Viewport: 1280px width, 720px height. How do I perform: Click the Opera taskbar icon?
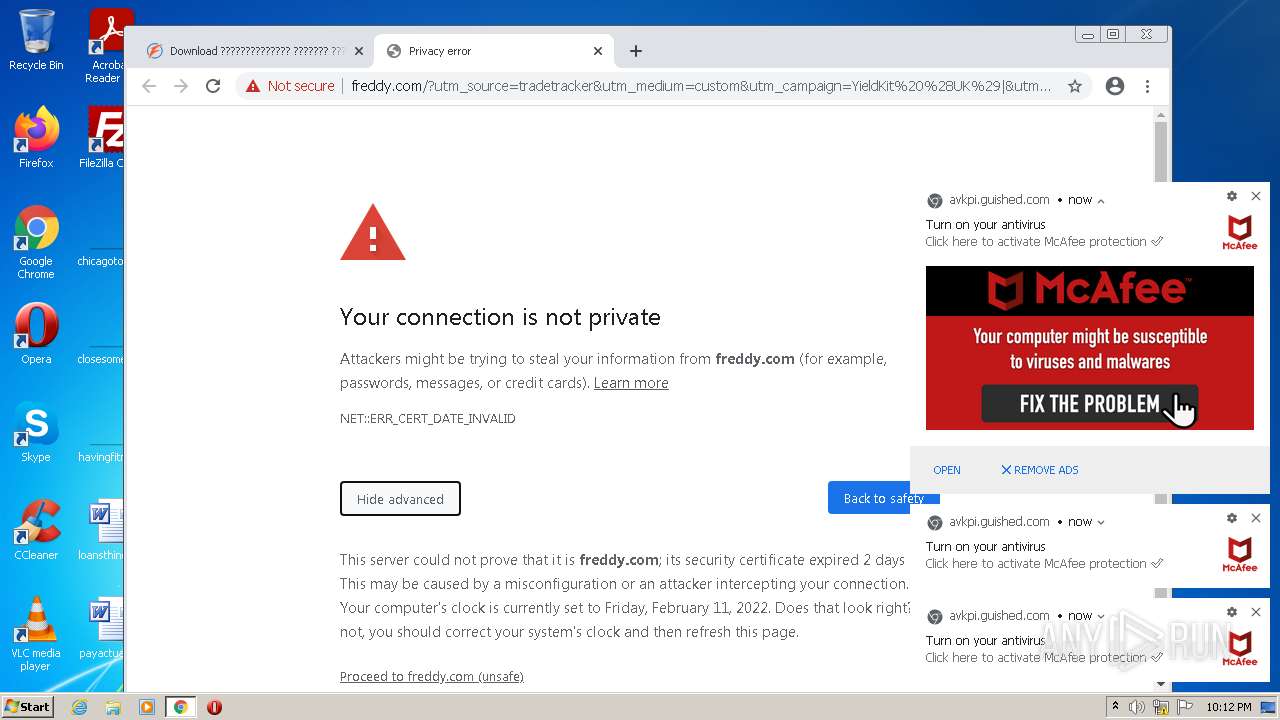click(x=214, y=707)
